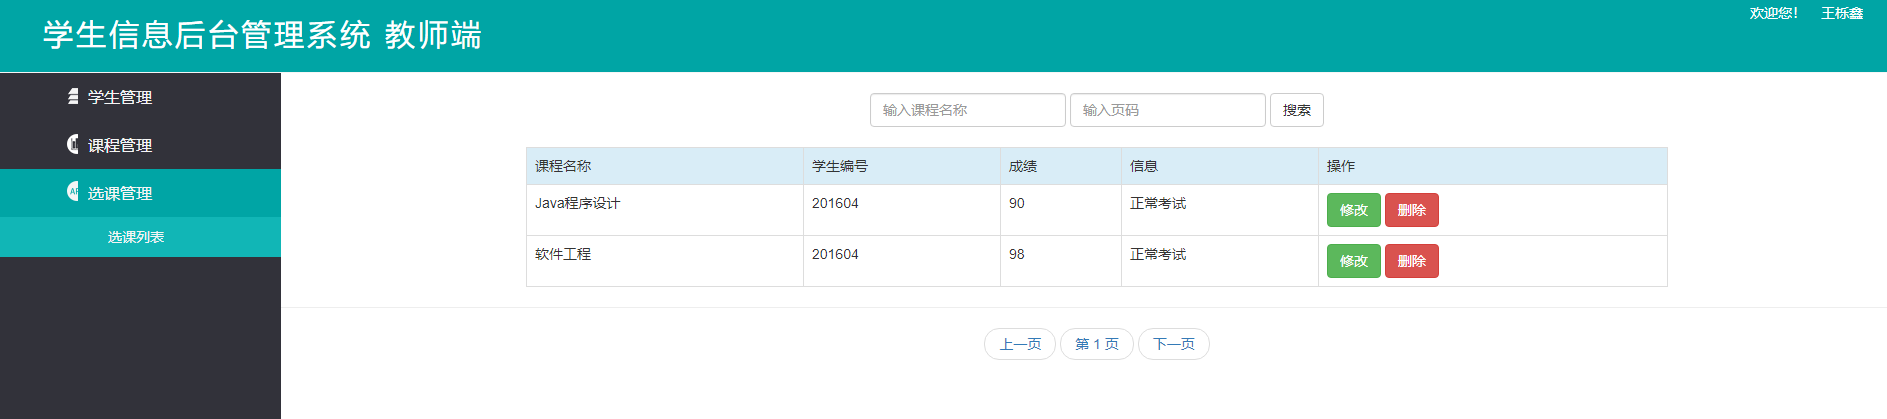Open 课程管理 menu in sidebar

(140, 145)
